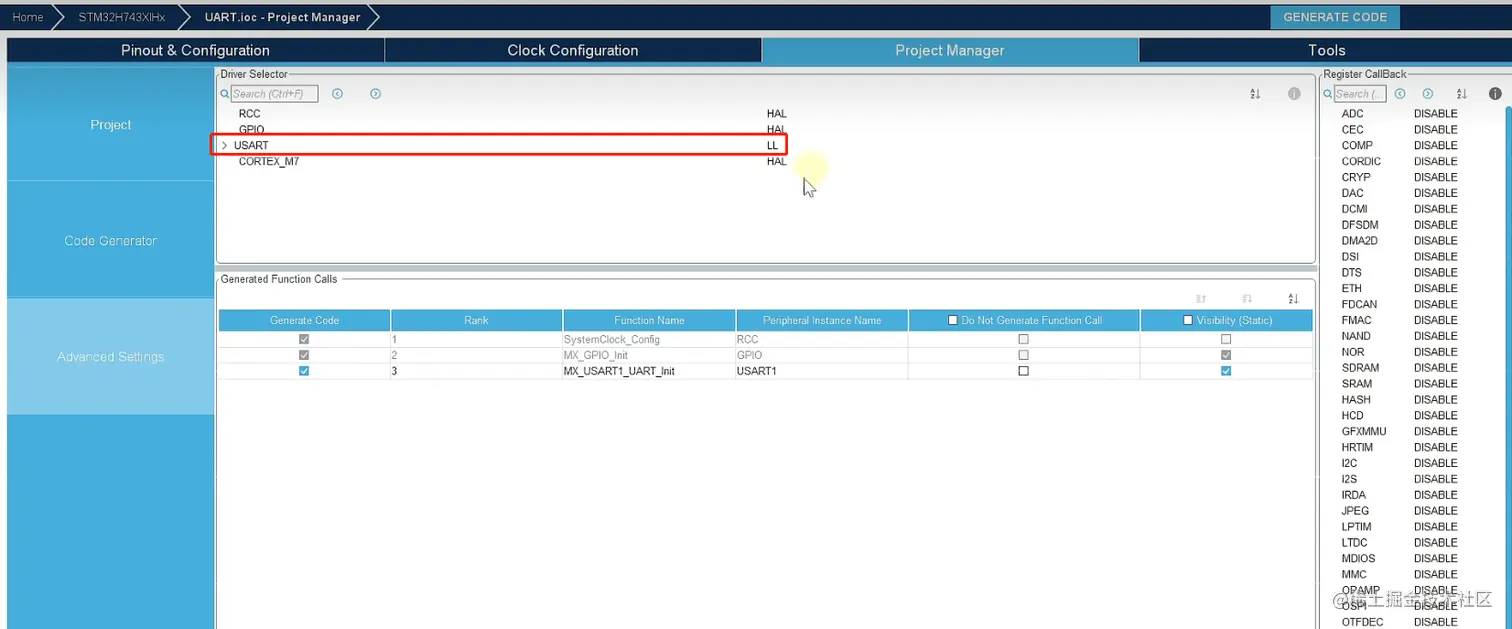Toggle static visibility for MX_GPIO_Init
The image size is (1512, 629).
1226,355
